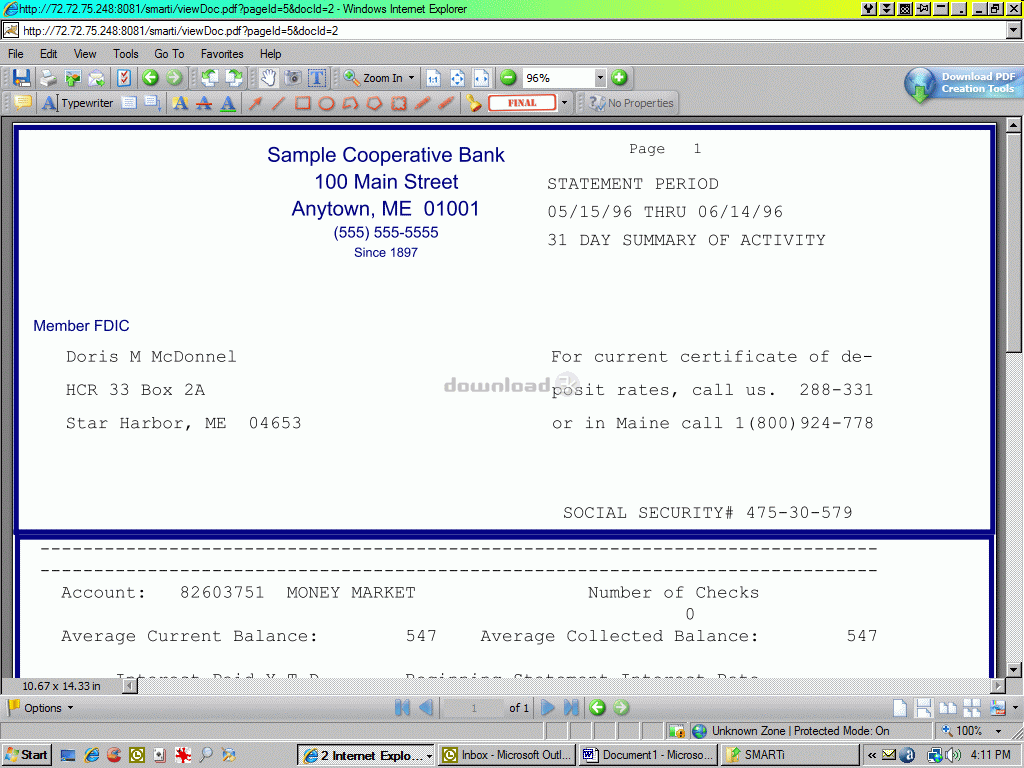Viewport: 1024px width, 768px height.
Task: Rotate the page counterclockwise
Action: click(x=210, y=78)
